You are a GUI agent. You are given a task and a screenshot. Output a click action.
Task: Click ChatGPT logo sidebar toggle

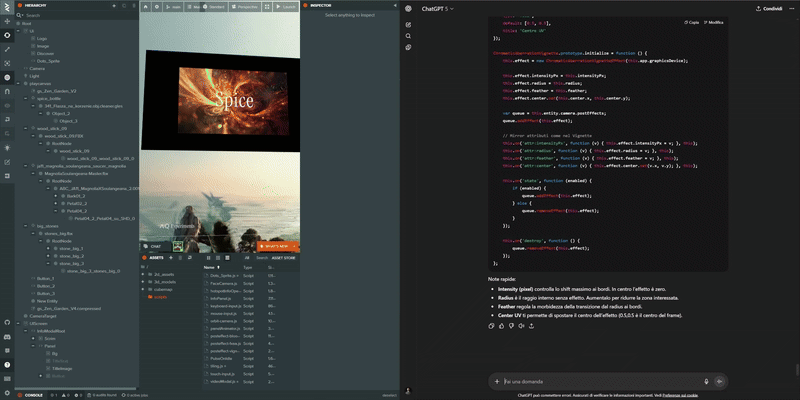coord(408,9)
